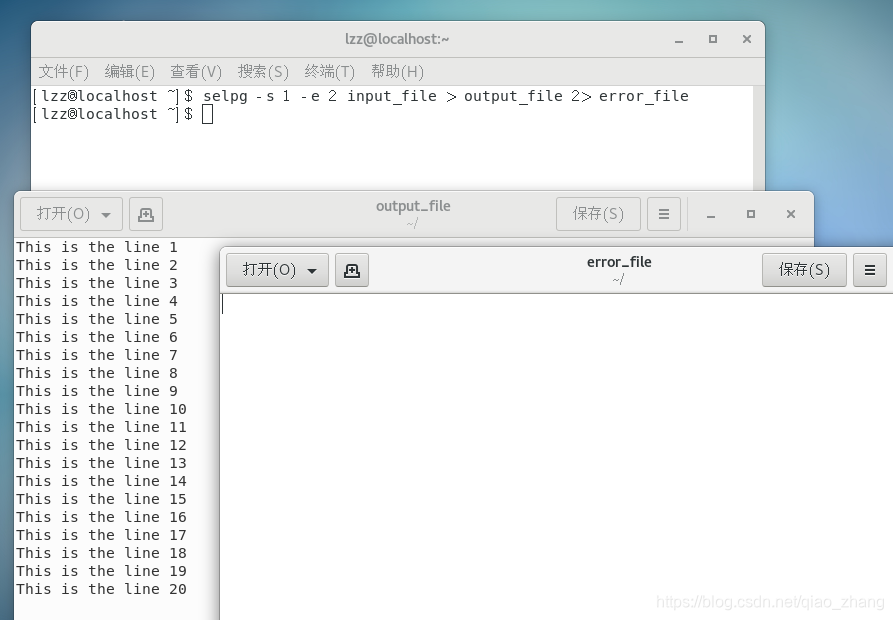Viewport: 893px width, 620px height.
Task: Close the lzz@localhost terminal window
Action: (747, 39)
